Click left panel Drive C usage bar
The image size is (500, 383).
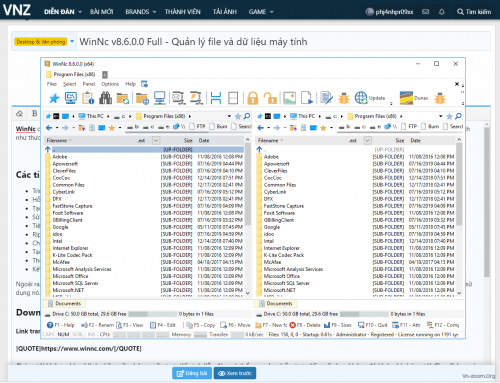(x=153, y=314)
